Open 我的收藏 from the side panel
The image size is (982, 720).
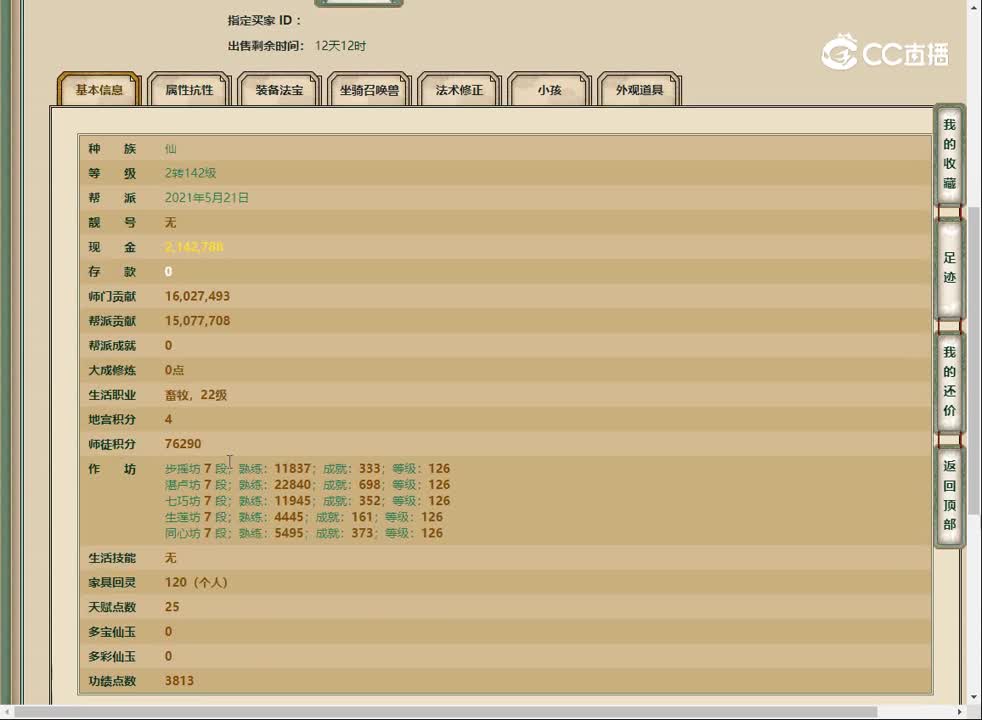tap(949, 154)
